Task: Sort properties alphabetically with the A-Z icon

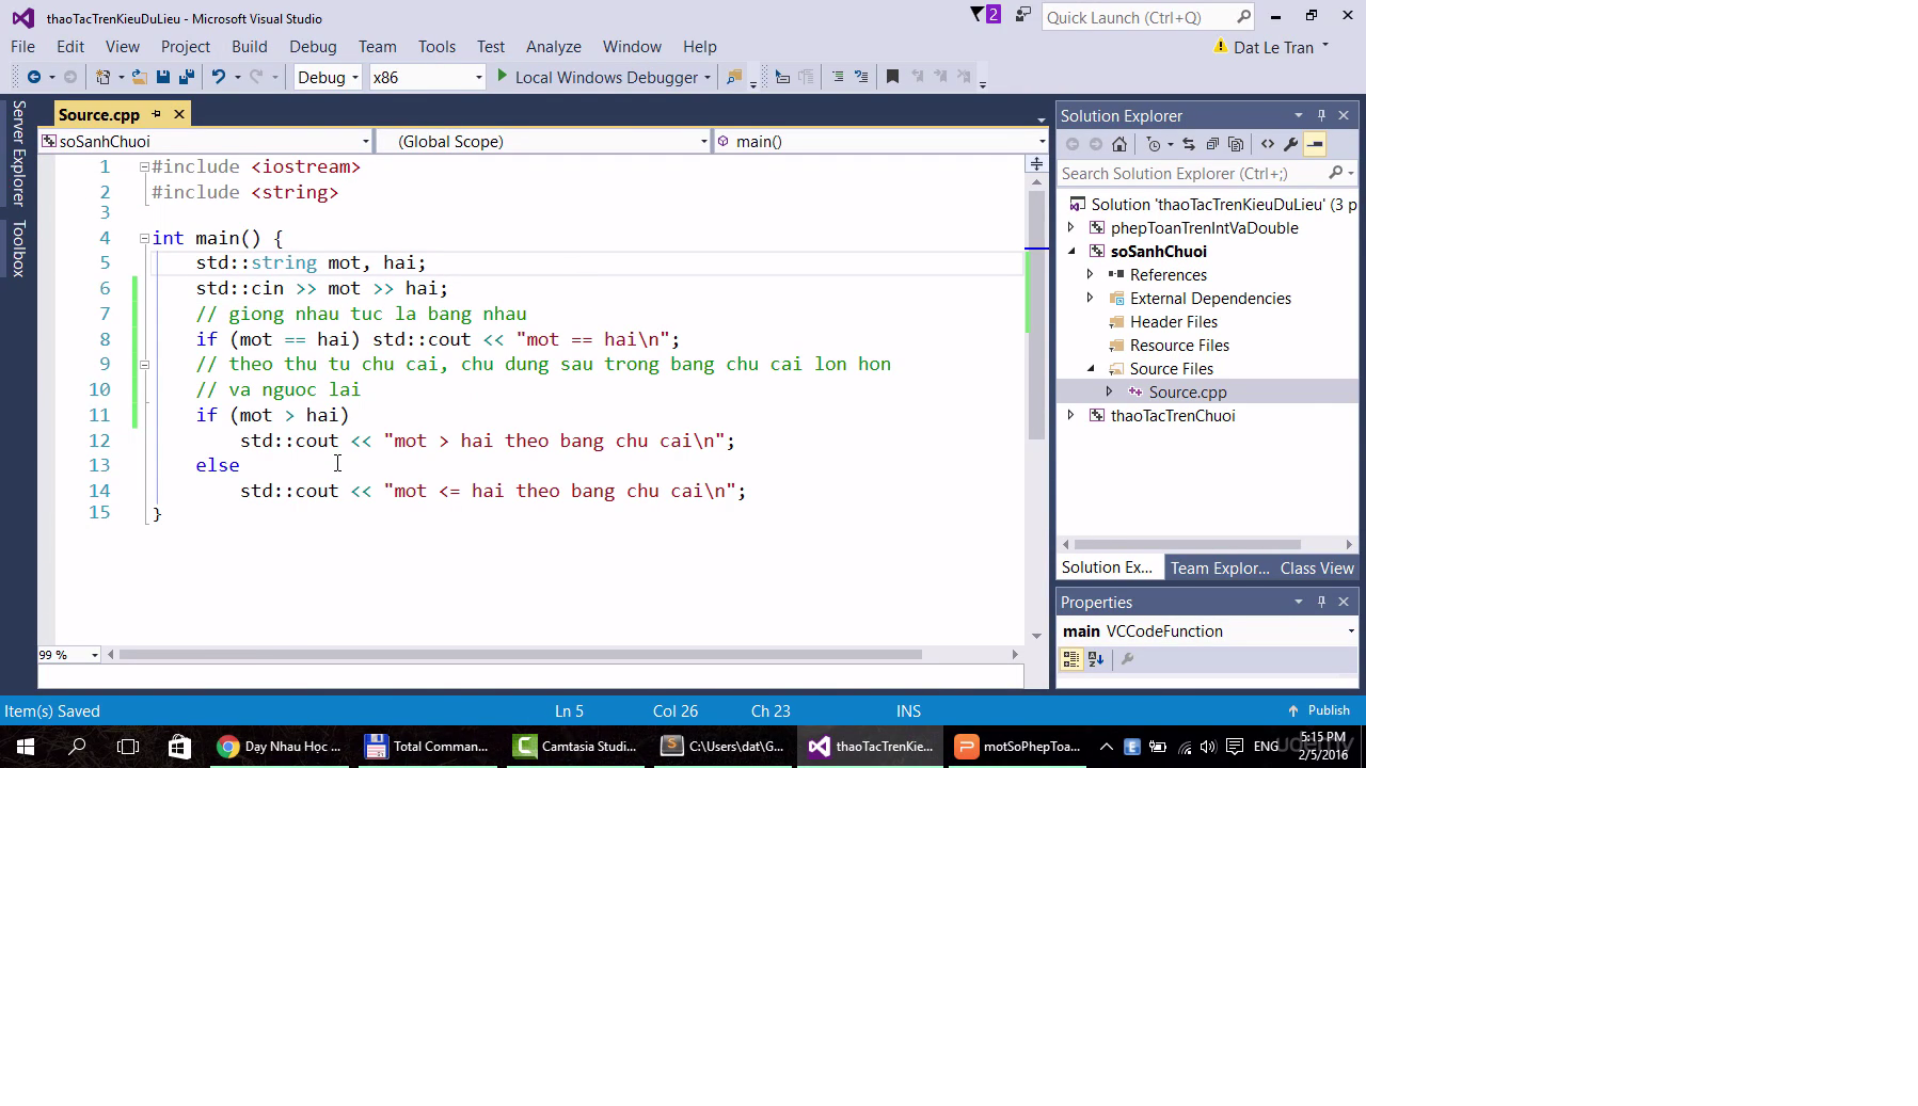Action: [x=1096, y=659]
